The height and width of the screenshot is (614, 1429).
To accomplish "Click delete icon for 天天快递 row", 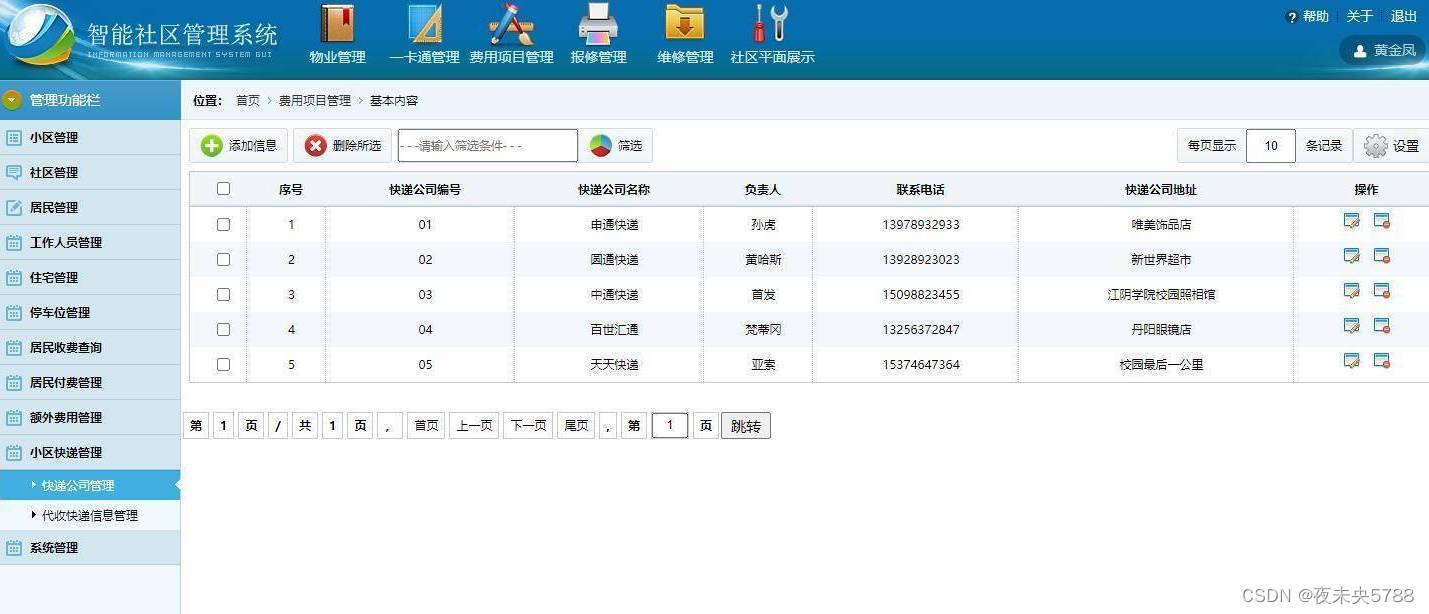I will [1381, 361].
